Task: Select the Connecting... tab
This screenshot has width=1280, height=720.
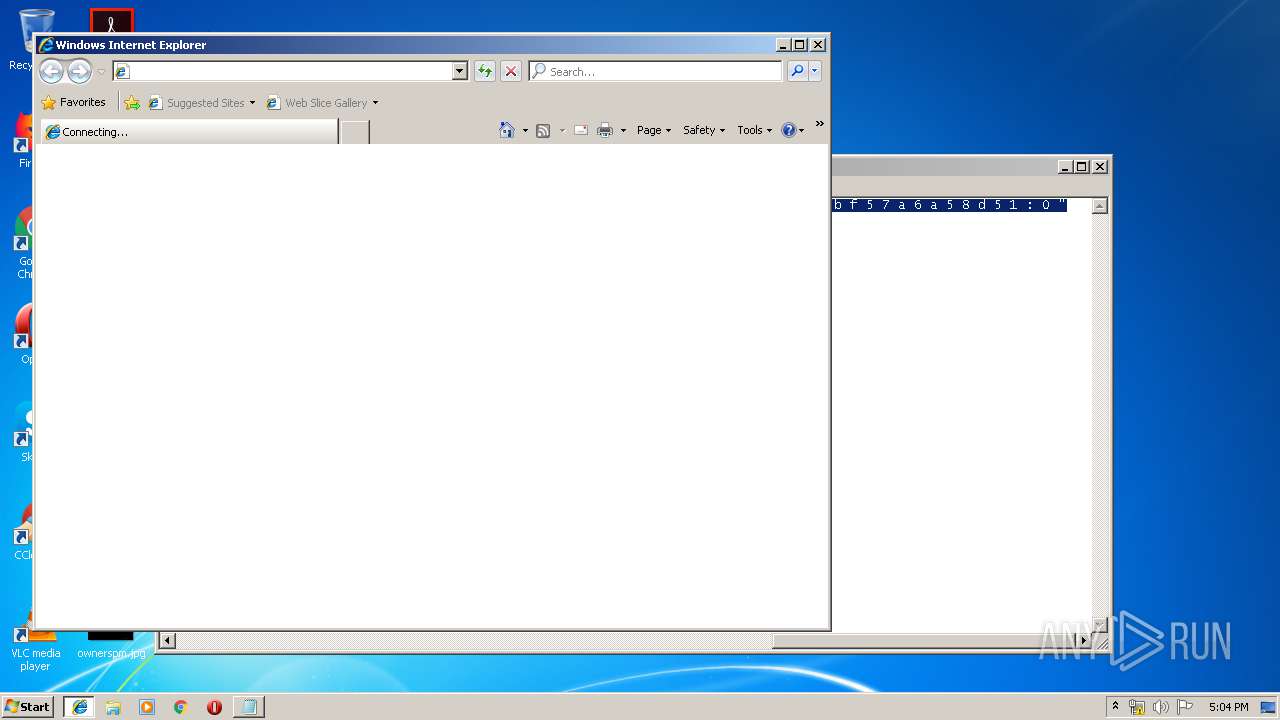Action: [189, 131]
